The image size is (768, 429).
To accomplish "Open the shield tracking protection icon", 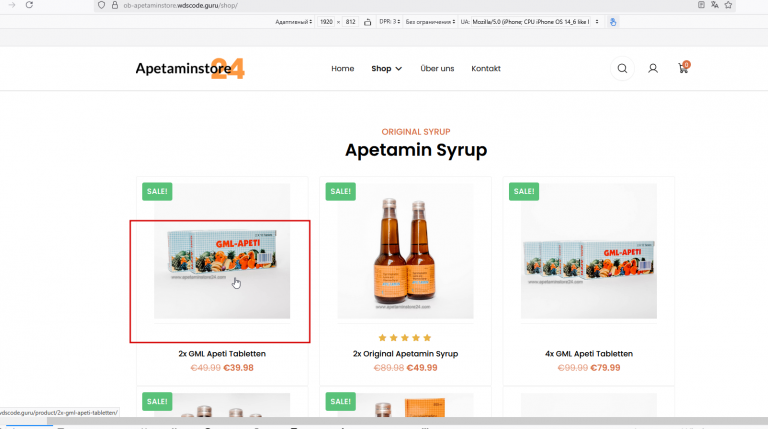I will pyautogui.click(x=101, y=5).
